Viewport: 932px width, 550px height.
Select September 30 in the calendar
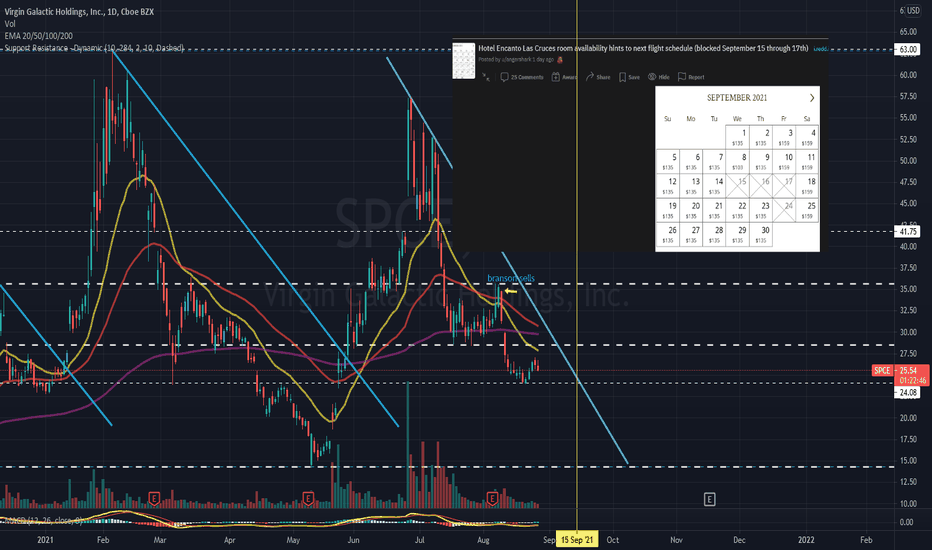coord(760,234)
